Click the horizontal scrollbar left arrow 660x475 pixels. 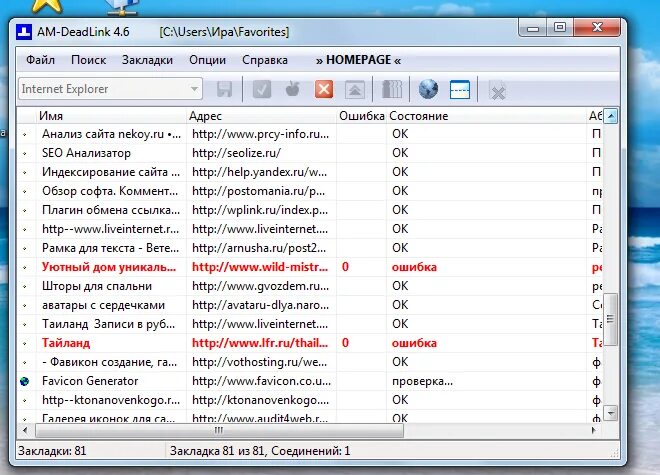(25, 430)
